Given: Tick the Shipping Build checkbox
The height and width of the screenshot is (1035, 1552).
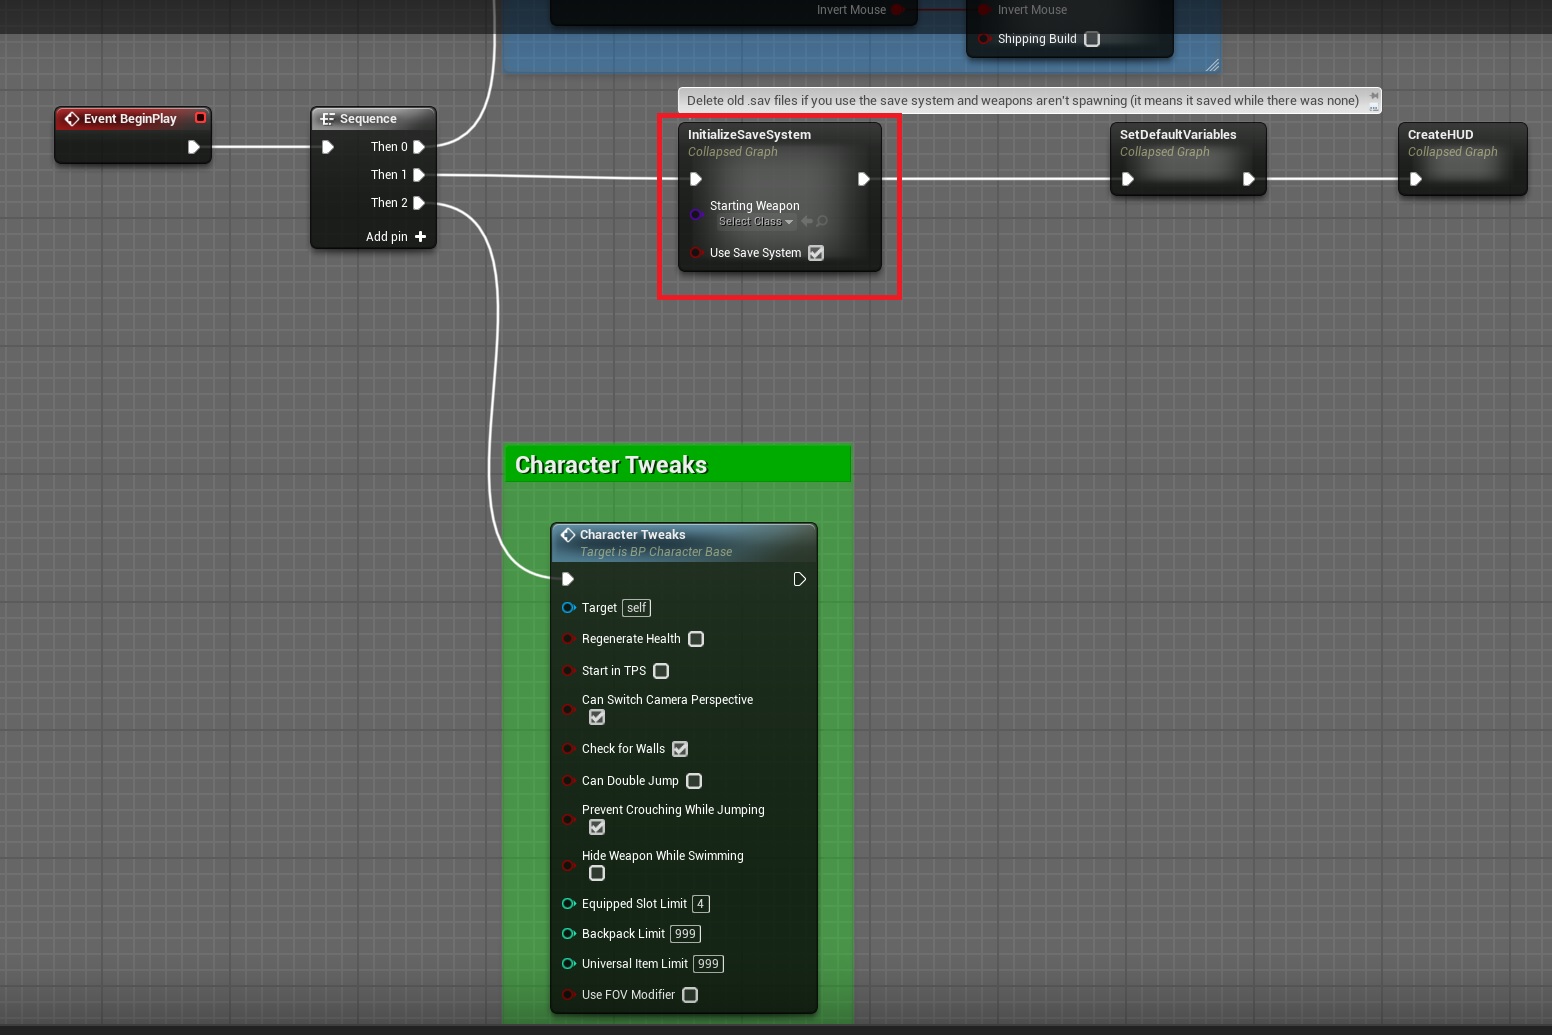Looking at the screenshot, I should click(x=1092, y=39).
